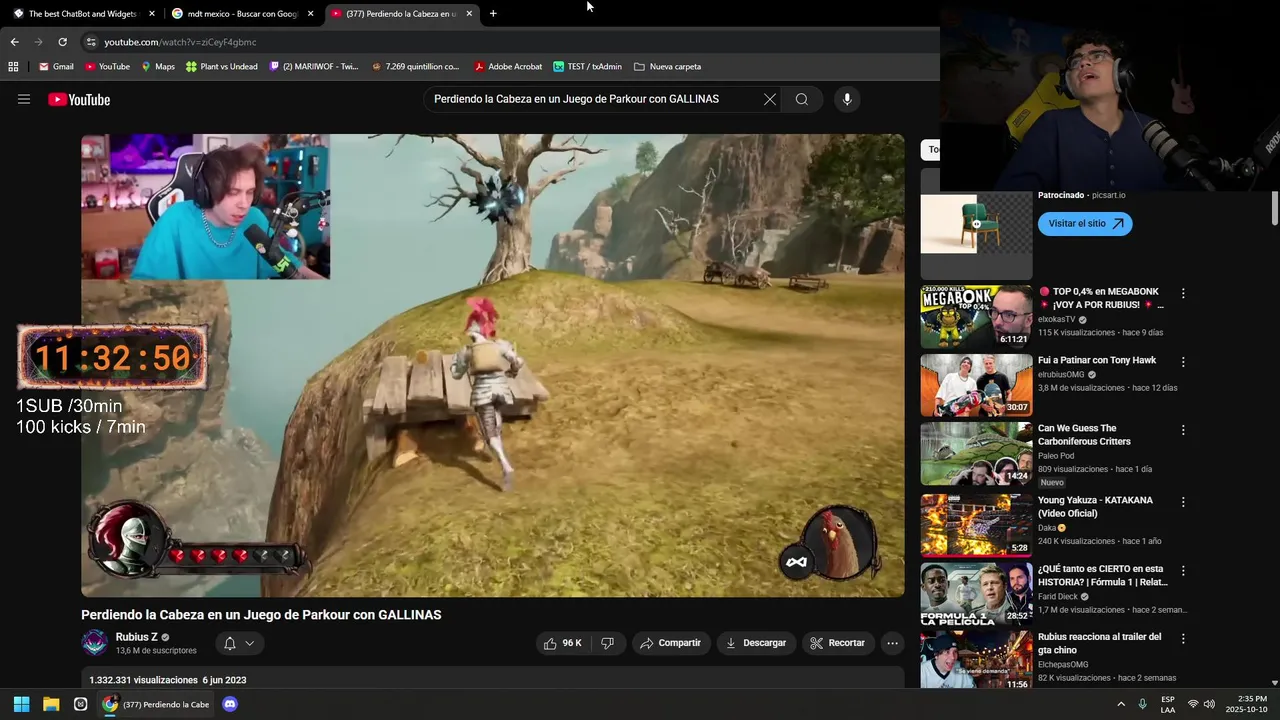Dislike the video with thumbs down

(x=607, y=643)
